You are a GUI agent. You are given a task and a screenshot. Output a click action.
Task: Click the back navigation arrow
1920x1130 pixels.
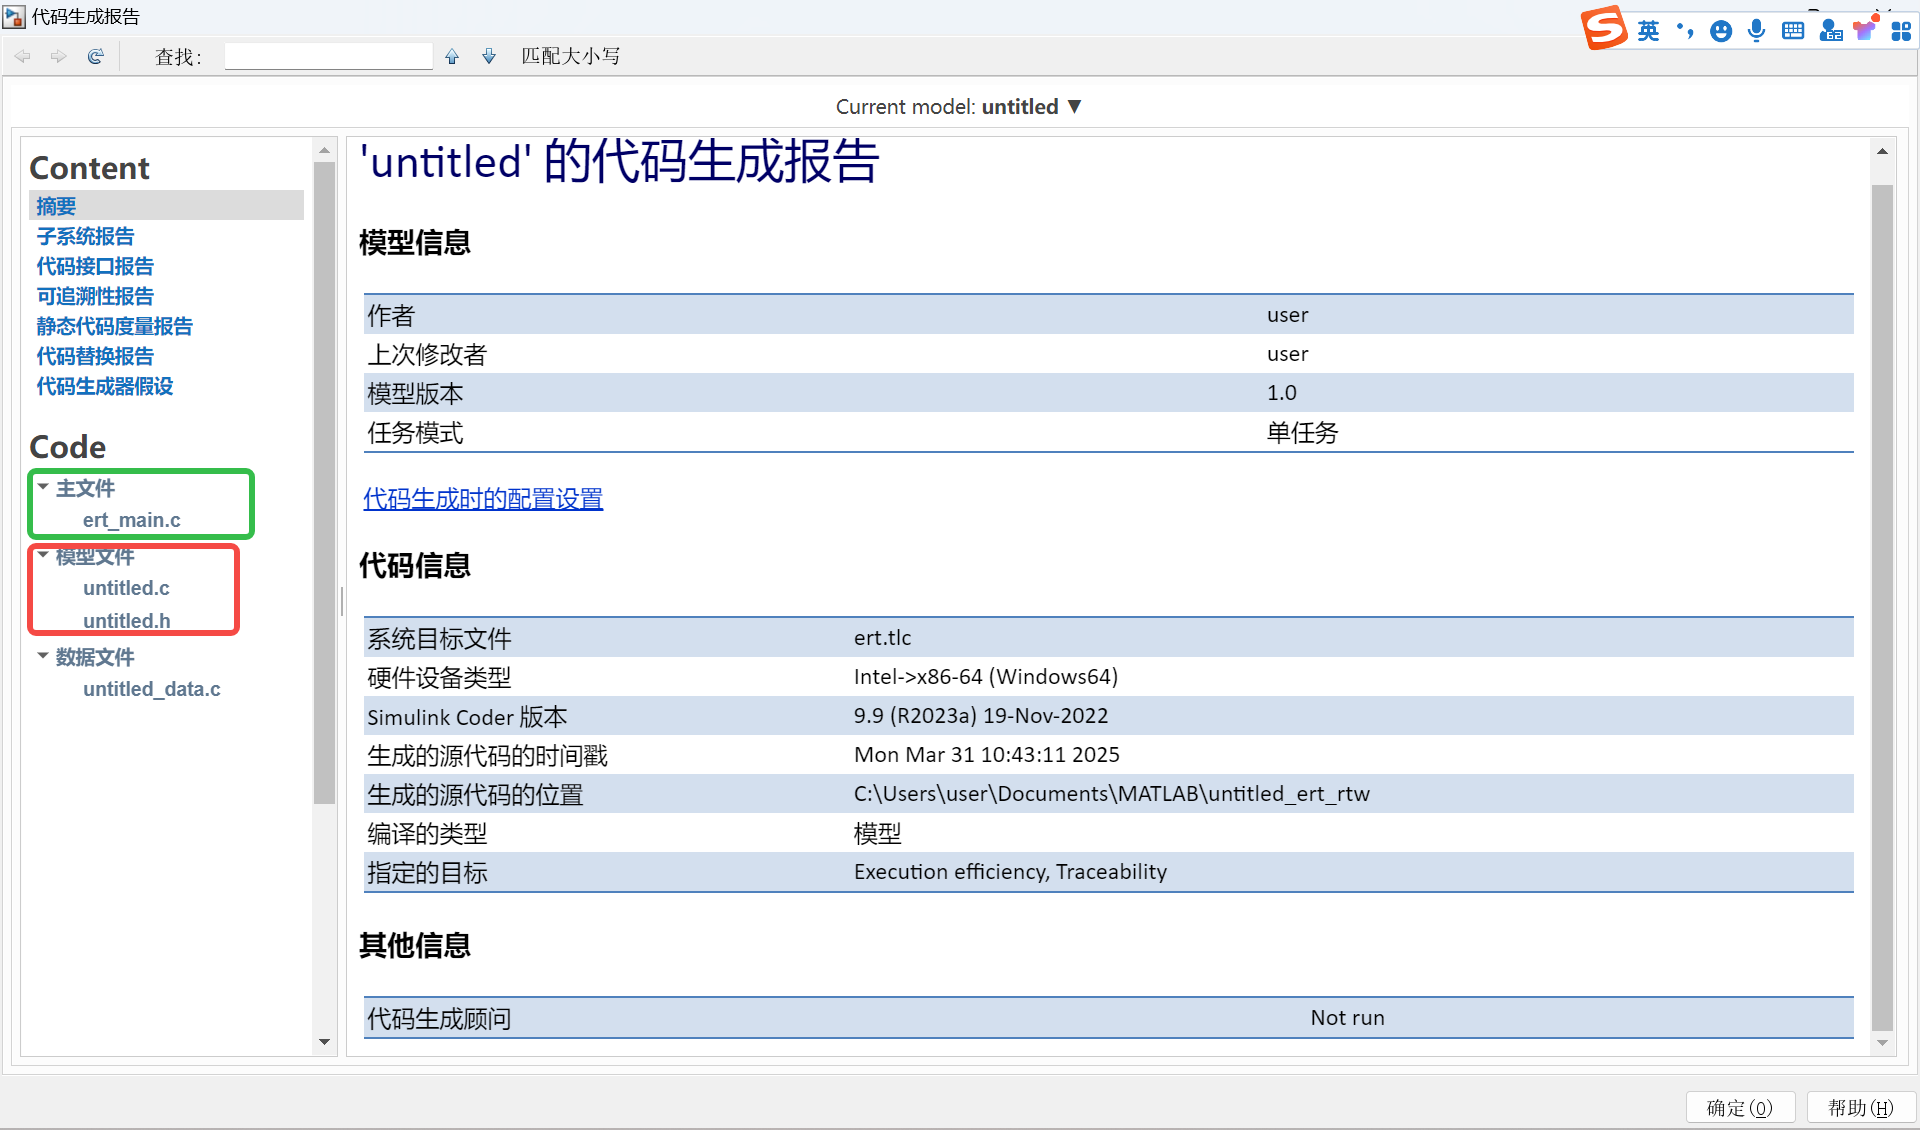(x=23, y=57)
